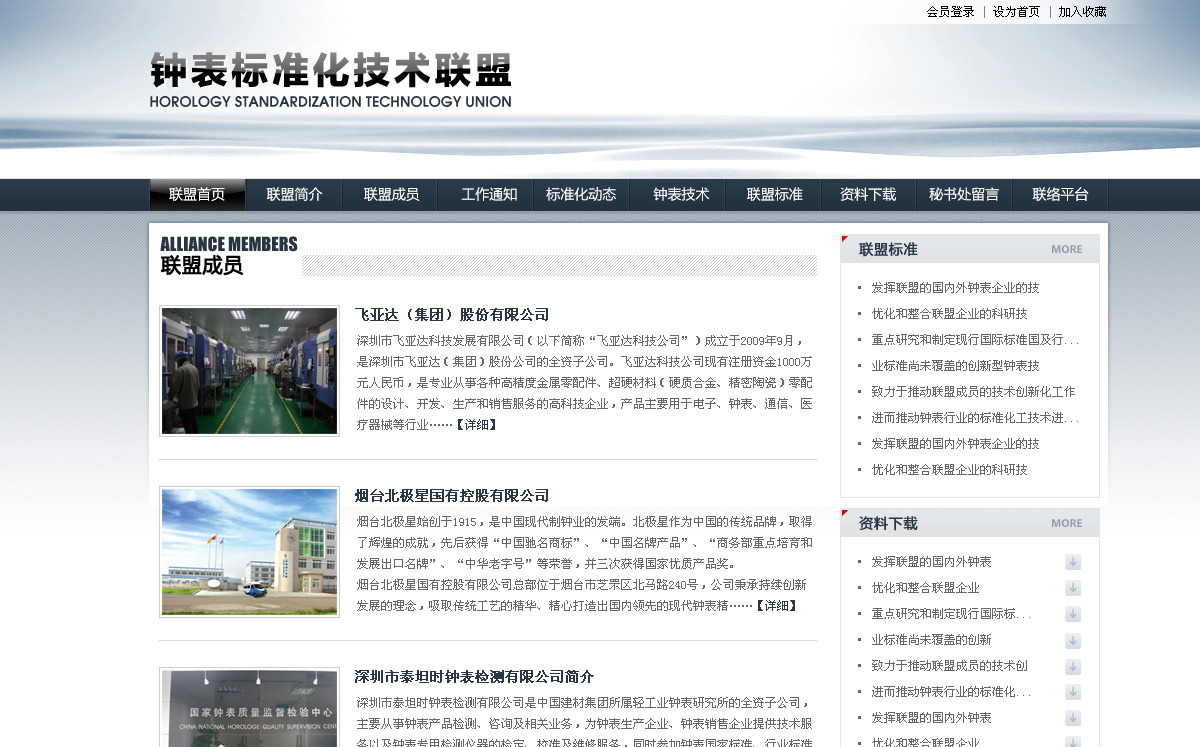
Task: Click MORE in 联盟标准 sidebar panel
Action: pos(1066,249)
